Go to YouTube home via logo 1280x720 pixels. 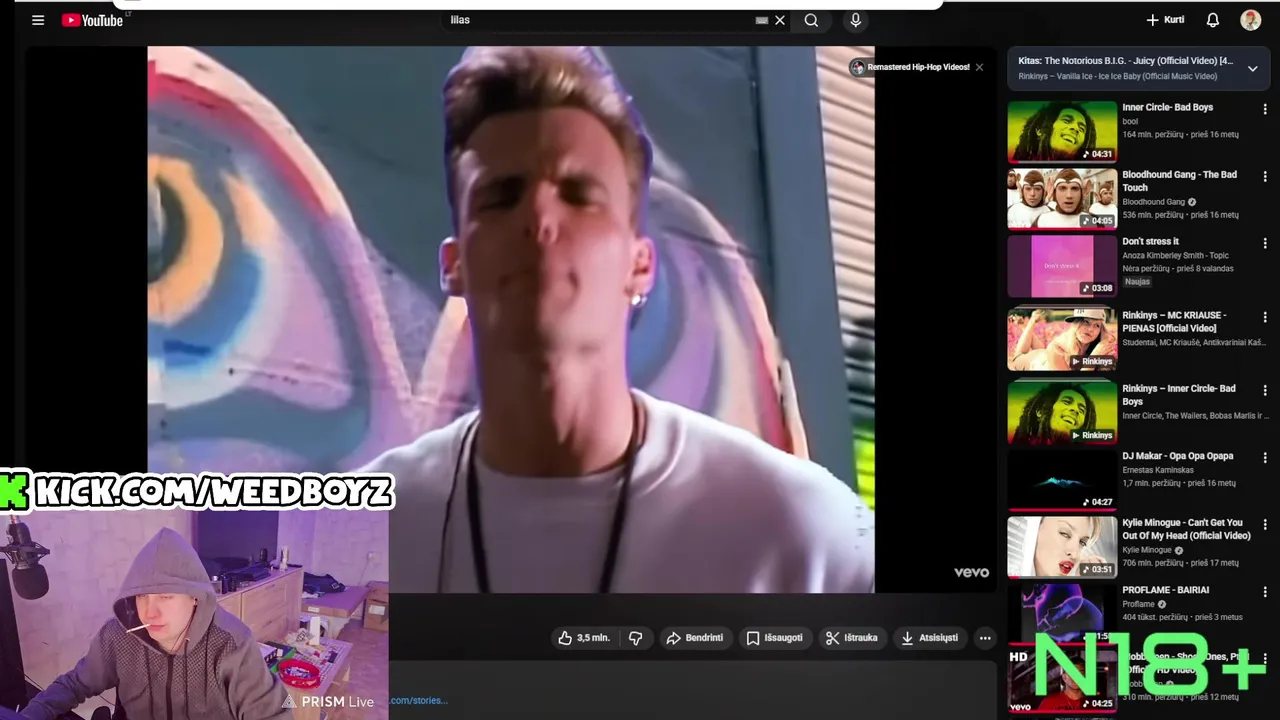point(92,20)
